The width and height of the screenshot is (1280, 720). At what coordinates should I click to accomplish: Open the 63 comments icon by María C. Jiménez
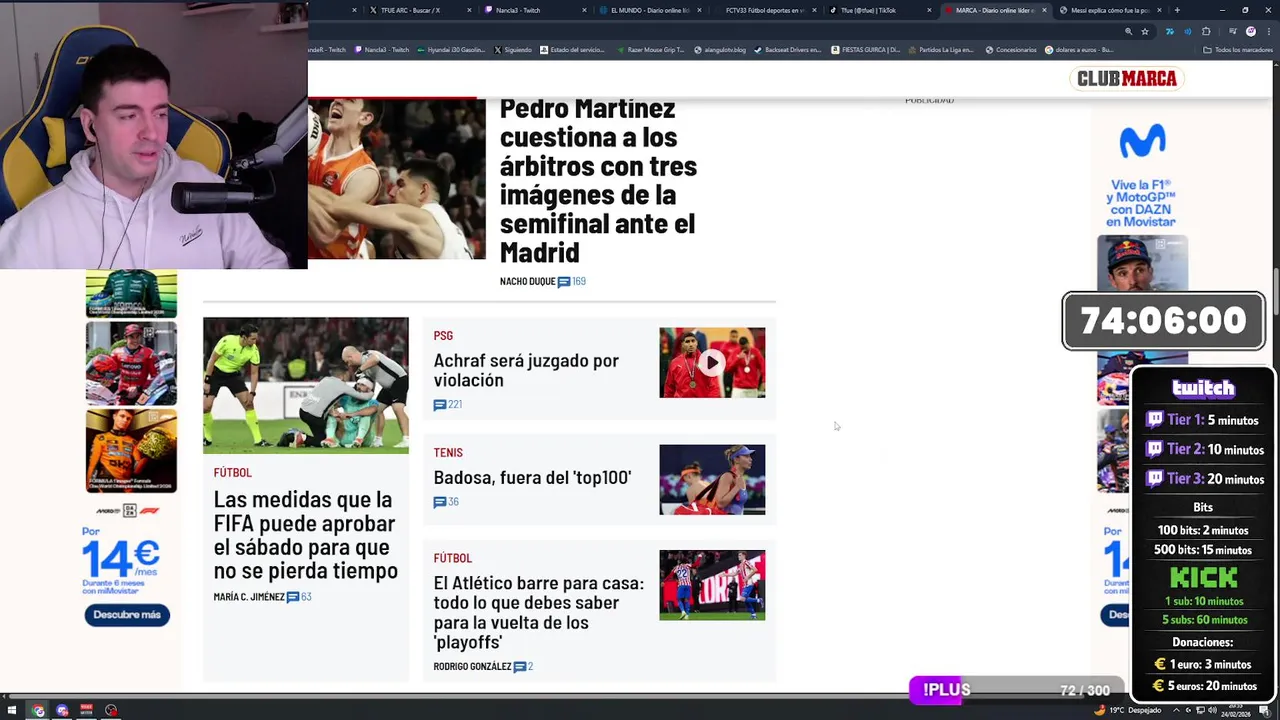(x=293, y=597)
